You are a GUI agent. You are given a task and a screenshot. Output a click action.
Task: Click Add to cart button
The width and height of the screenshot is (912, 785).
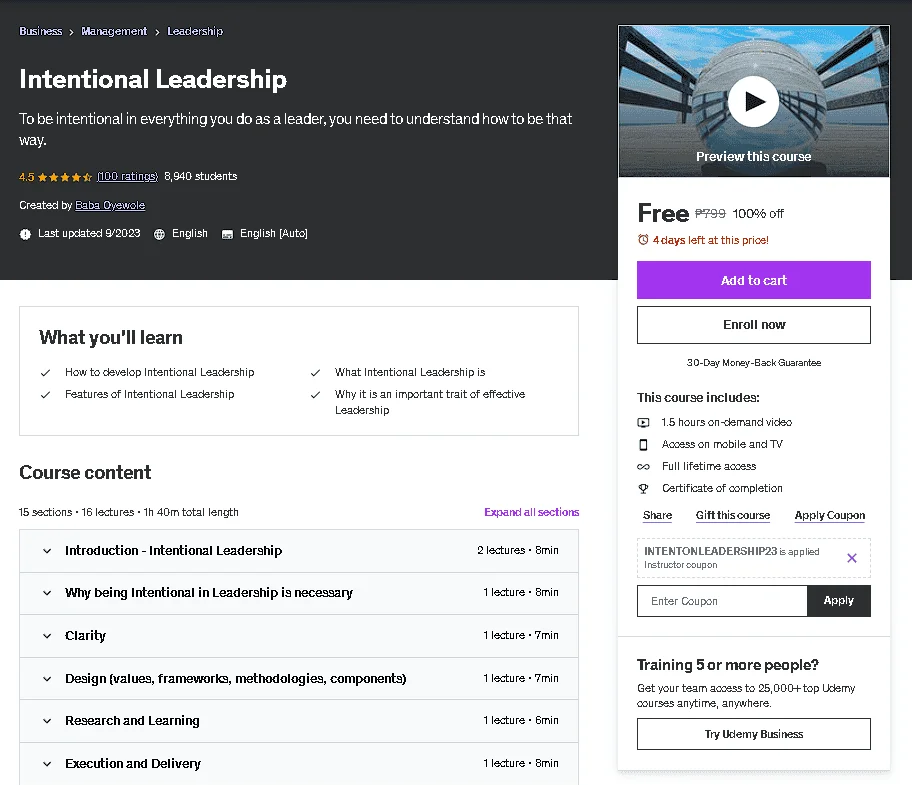754,280
